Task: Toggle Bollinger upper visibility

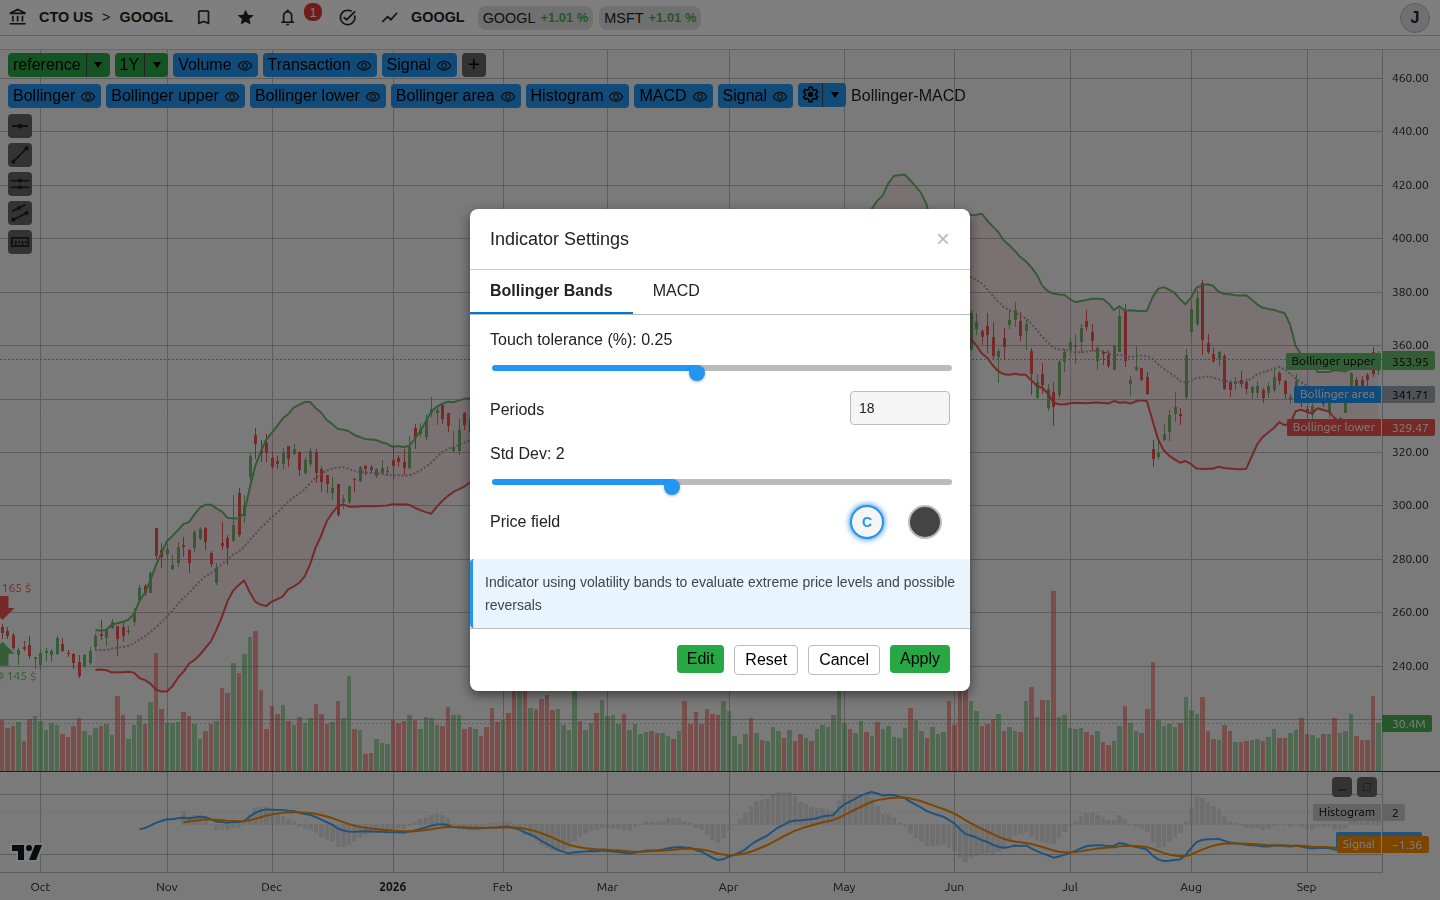Action: pyautogui.click(x=232, y=96)
